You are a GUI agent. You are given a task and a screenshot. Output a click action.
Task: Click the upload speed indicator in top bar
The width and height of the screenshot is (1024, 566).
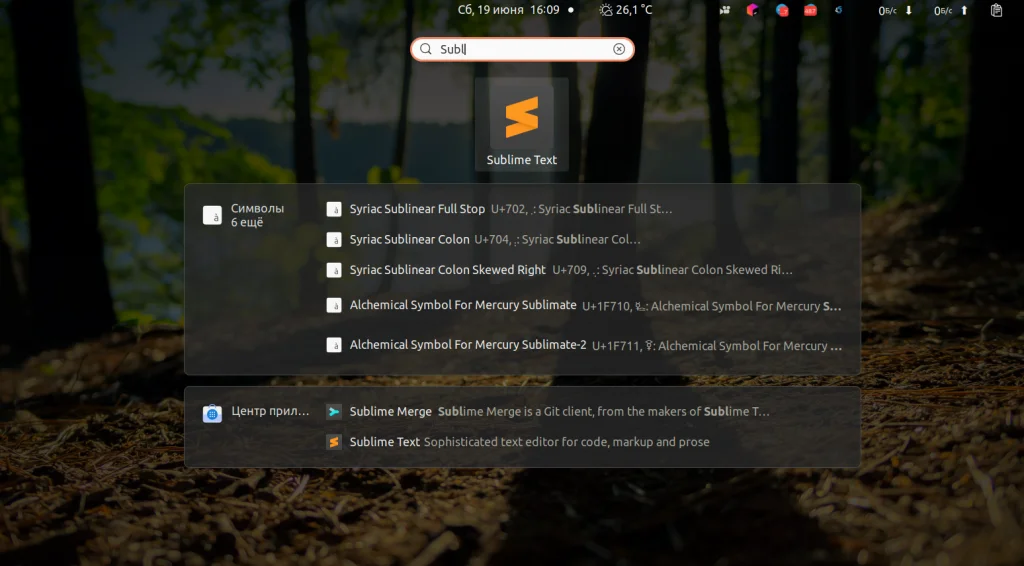coord(951,10)
